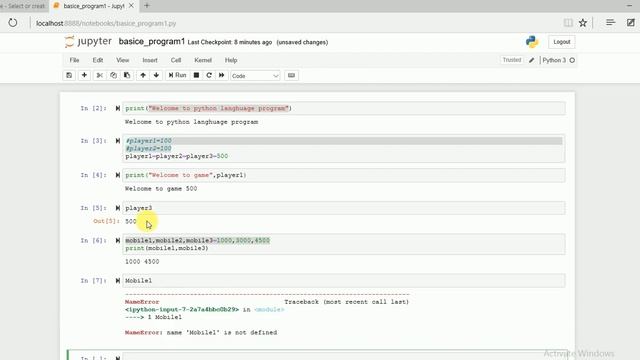Restart the kernel icon
This screenshot has height=360, width=640.
pyautogui.click(x=209, y=76)
